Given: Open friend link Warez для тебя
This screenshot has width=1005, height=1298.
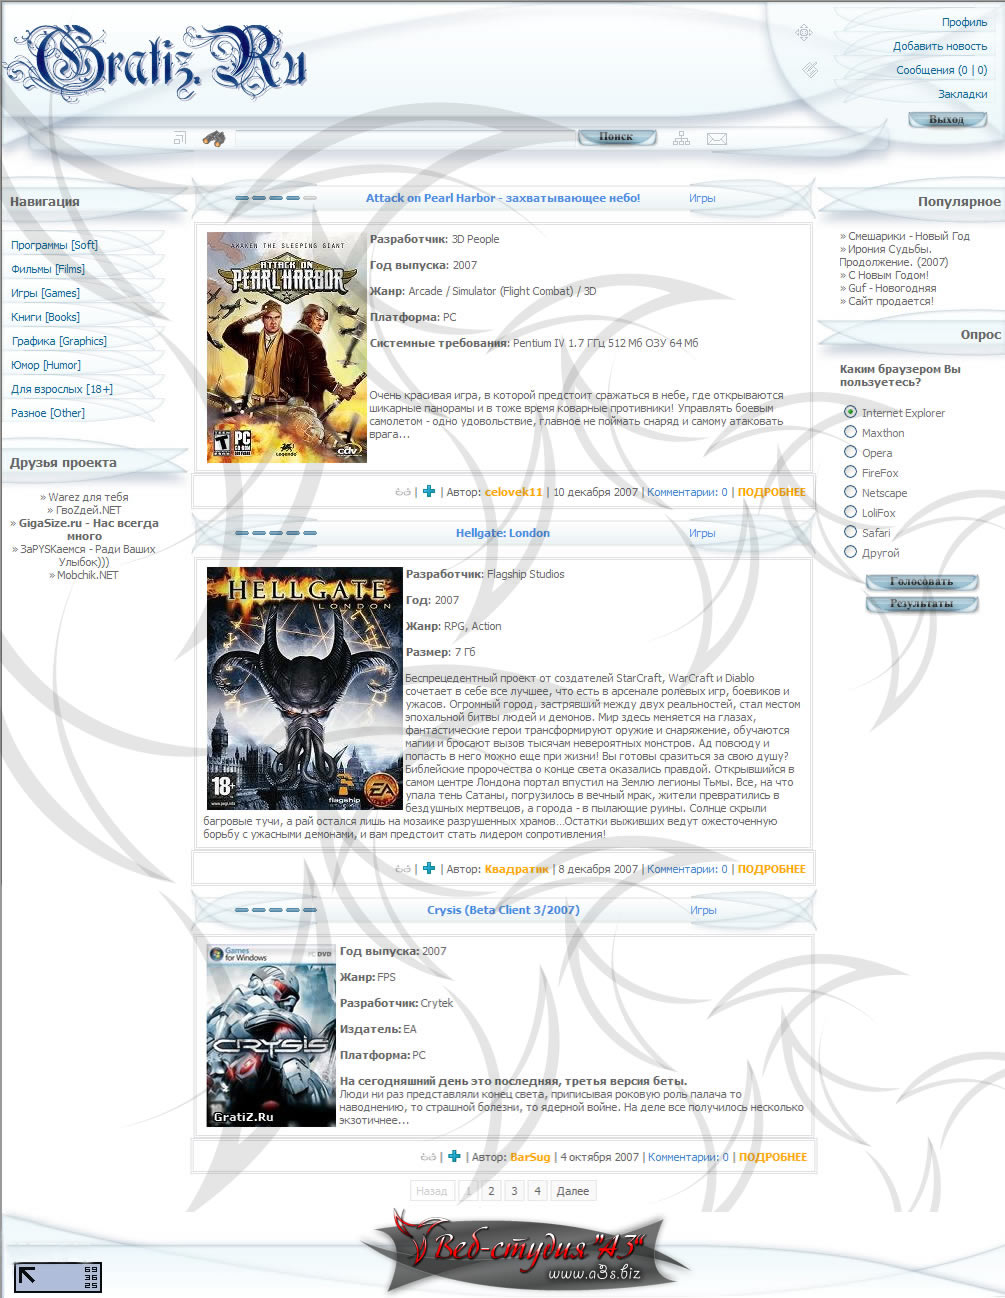Looking at the screenshot, I should [x=88, y=497].
